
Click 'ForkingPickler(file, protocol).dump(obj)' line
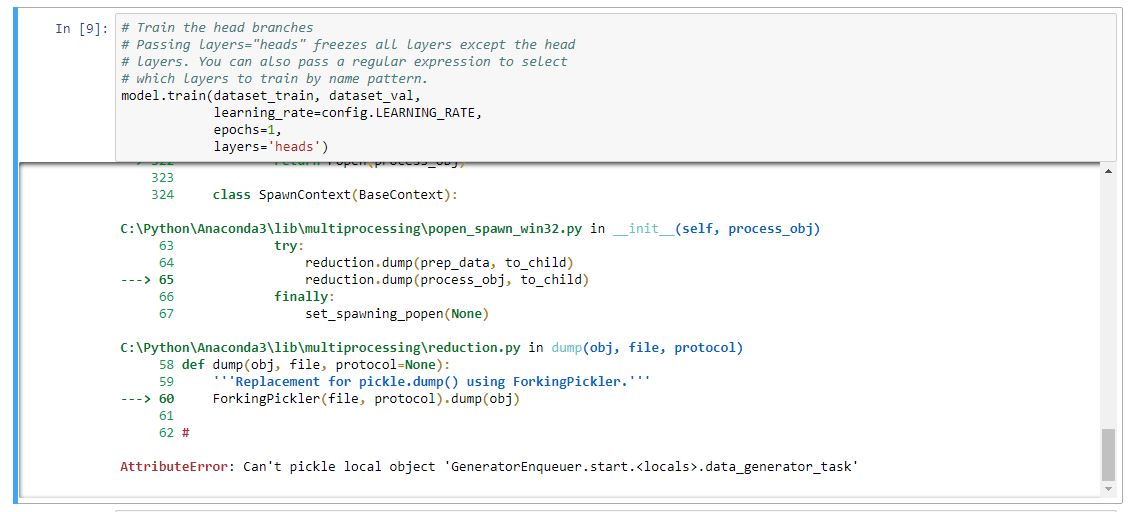366,399
